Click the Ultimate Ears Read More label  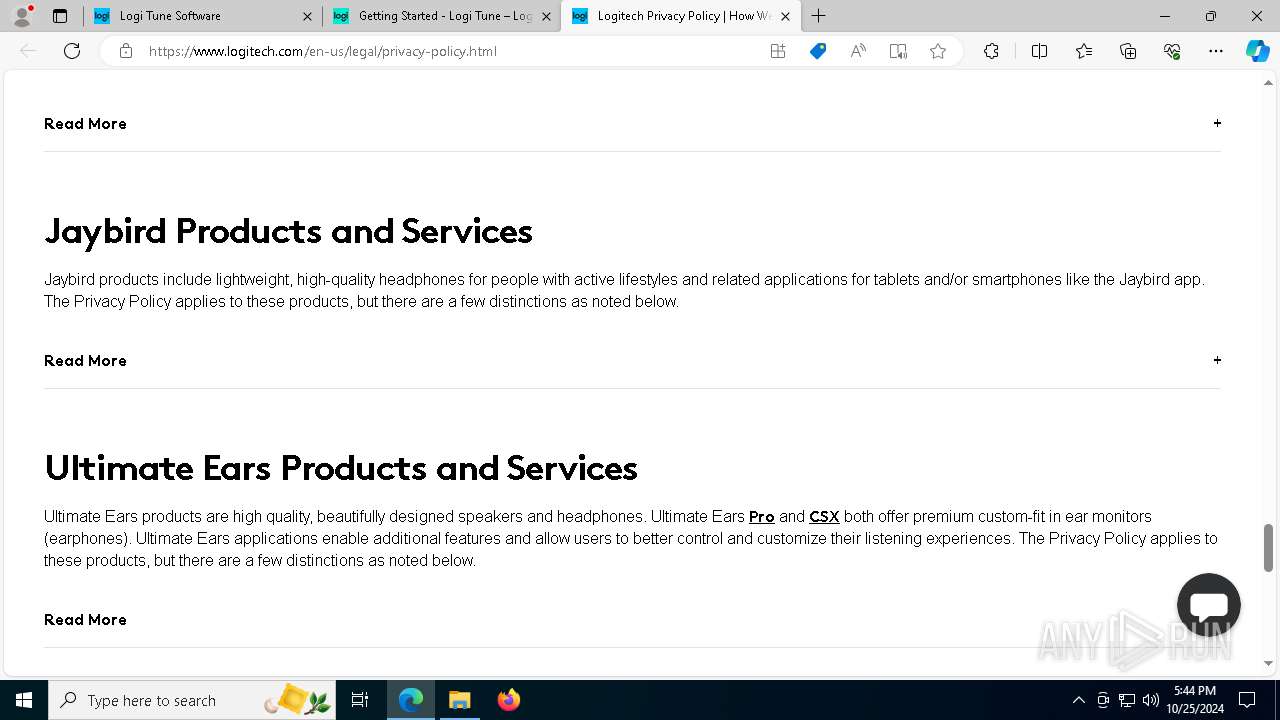[x=85, y=620]
